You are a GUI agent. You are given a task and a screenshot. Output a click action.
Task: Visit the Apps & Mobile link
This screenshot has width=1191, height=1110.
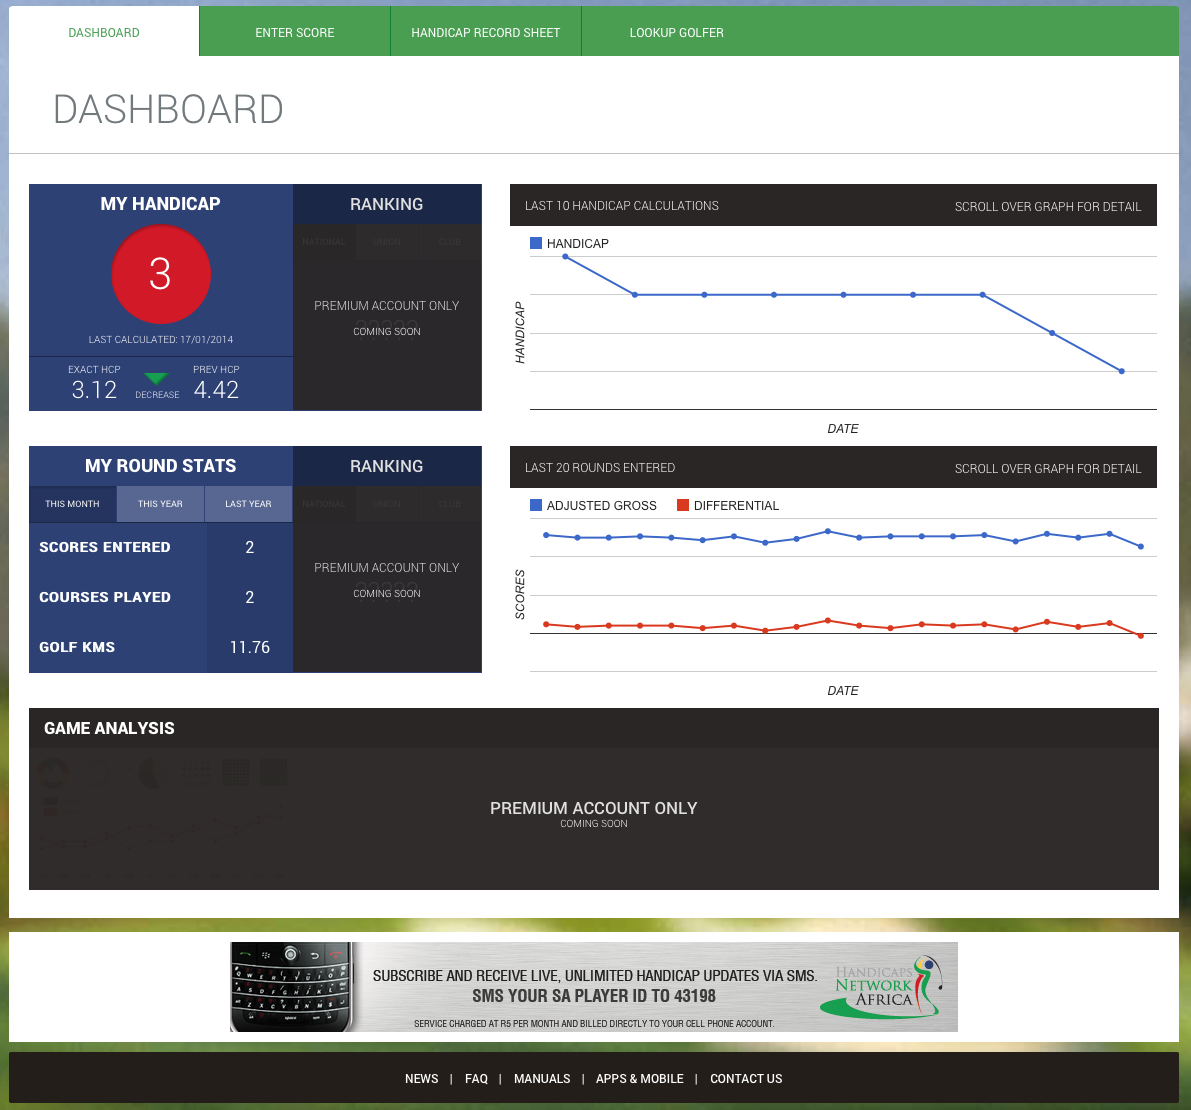[x=640, y=1079]
